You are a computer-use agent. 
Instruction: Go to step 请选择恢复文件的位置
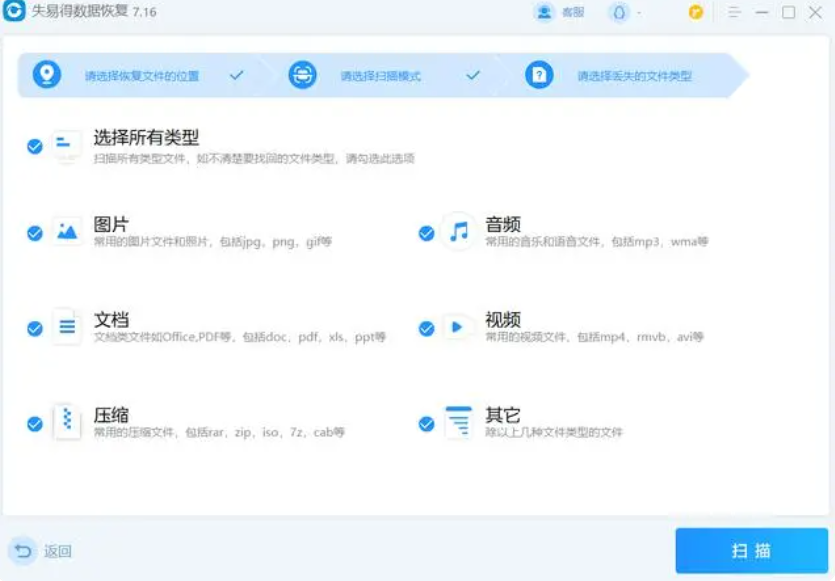pyautogui.click(x=140, y=76)
